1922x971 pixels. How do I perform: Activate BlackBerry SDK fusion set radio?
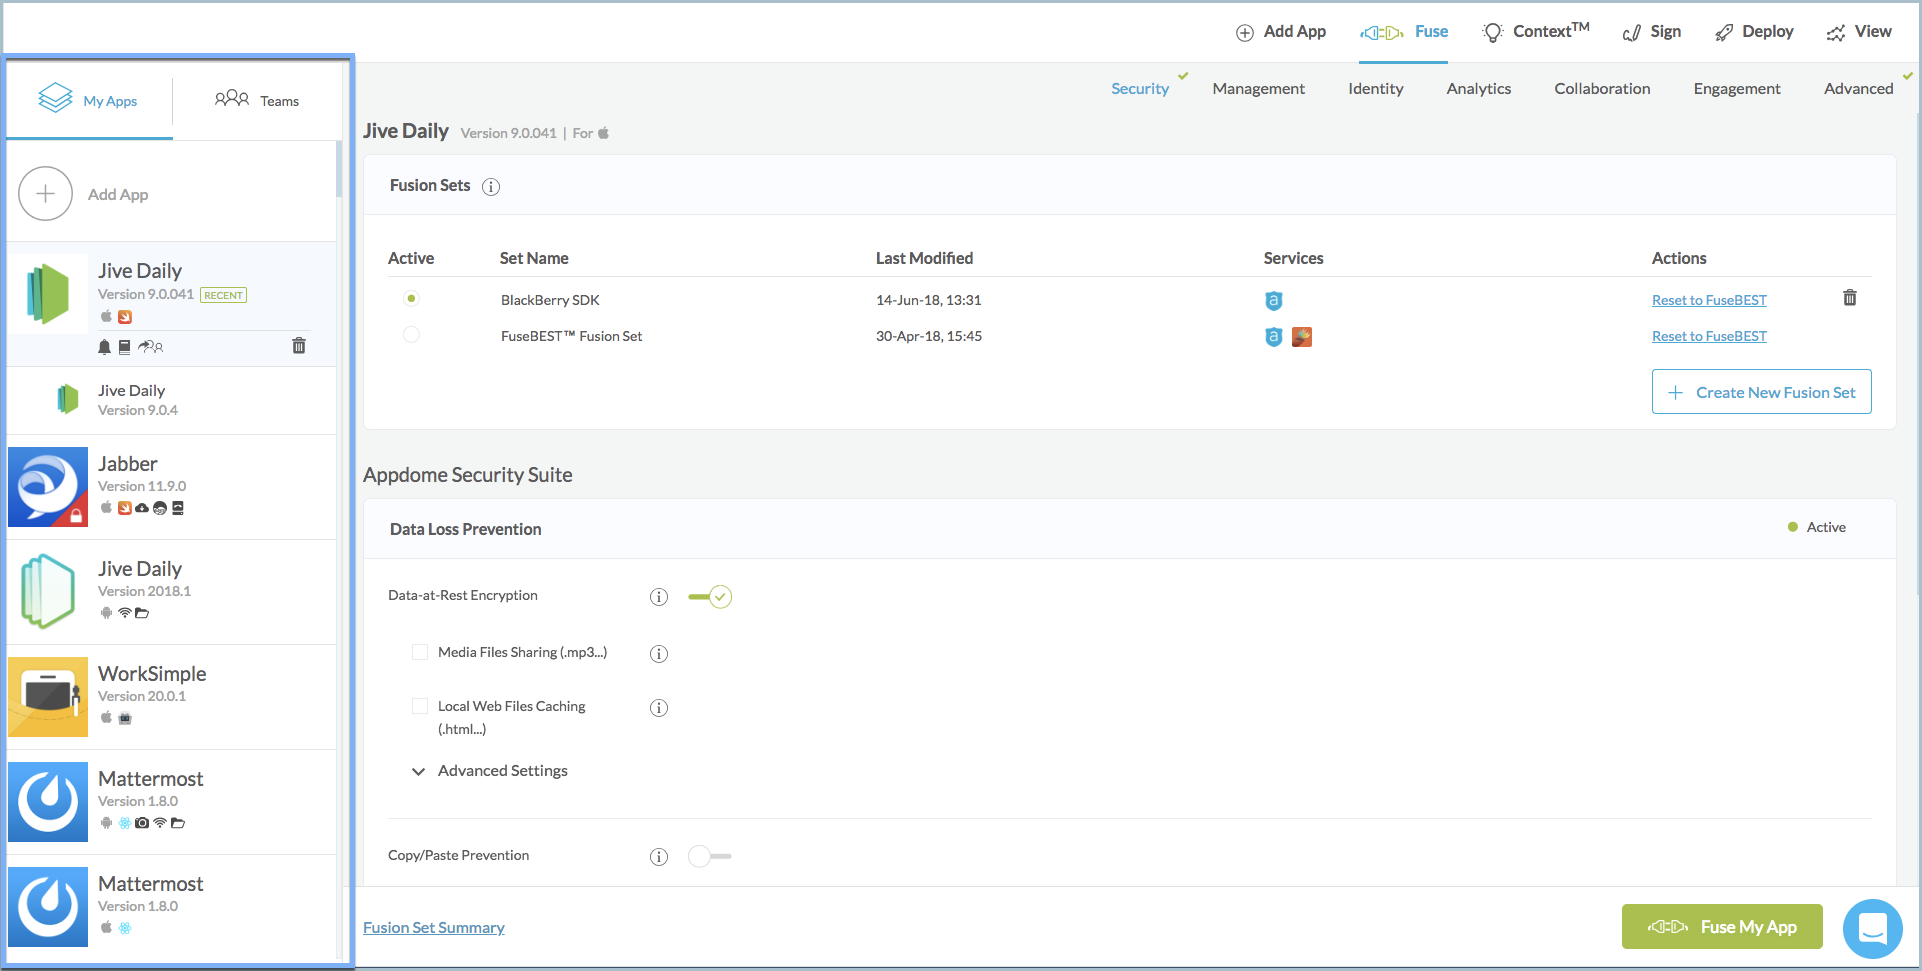[x=411, y=298]
